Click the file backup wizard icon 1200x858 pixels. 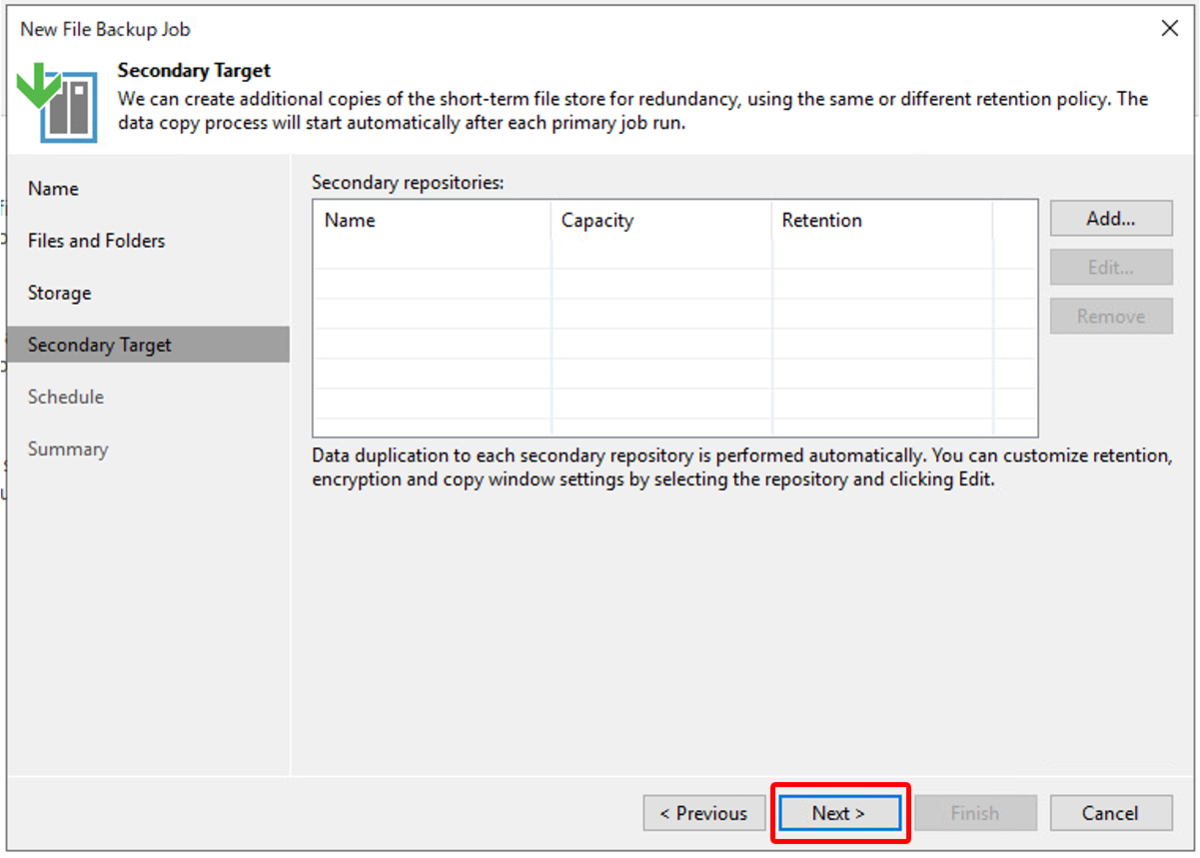58,102
